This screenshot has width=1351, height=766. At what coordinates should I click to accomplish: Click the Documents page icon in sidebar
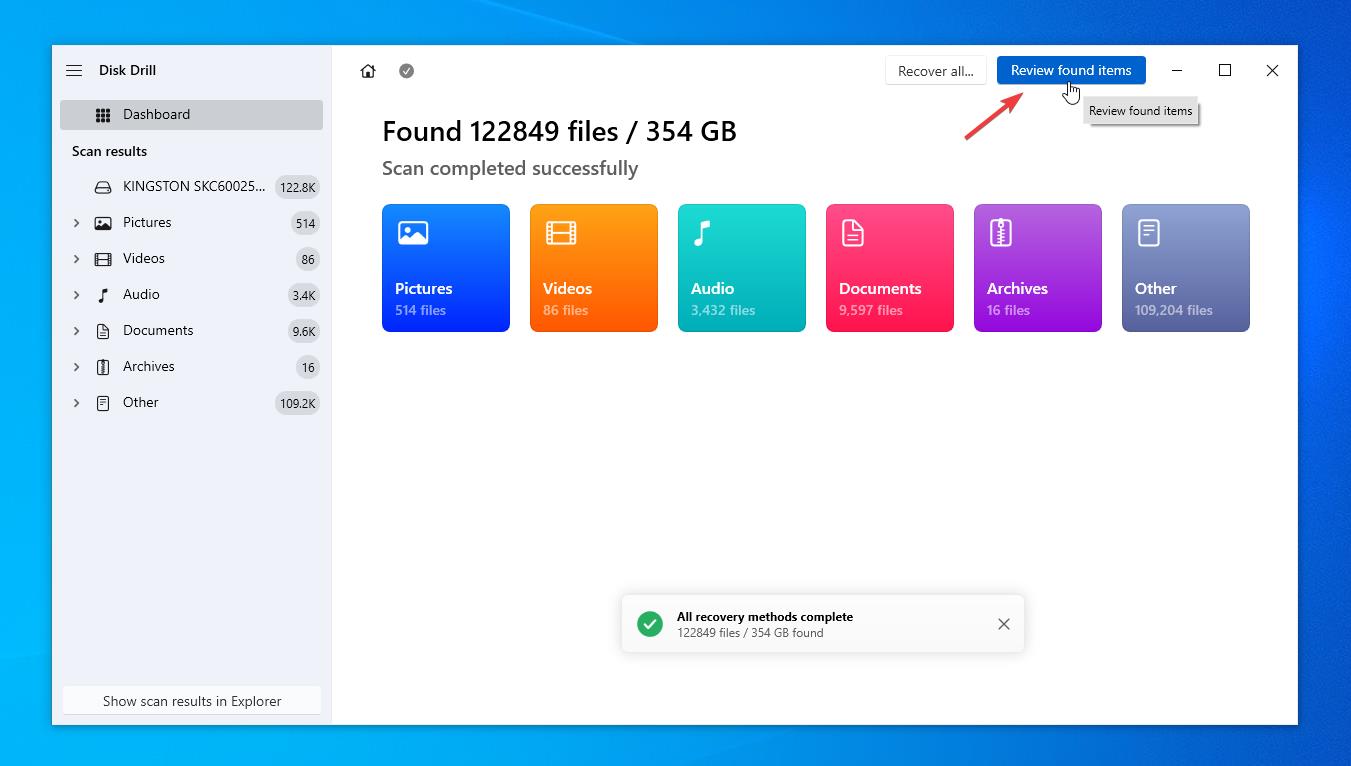pos(103,331)
